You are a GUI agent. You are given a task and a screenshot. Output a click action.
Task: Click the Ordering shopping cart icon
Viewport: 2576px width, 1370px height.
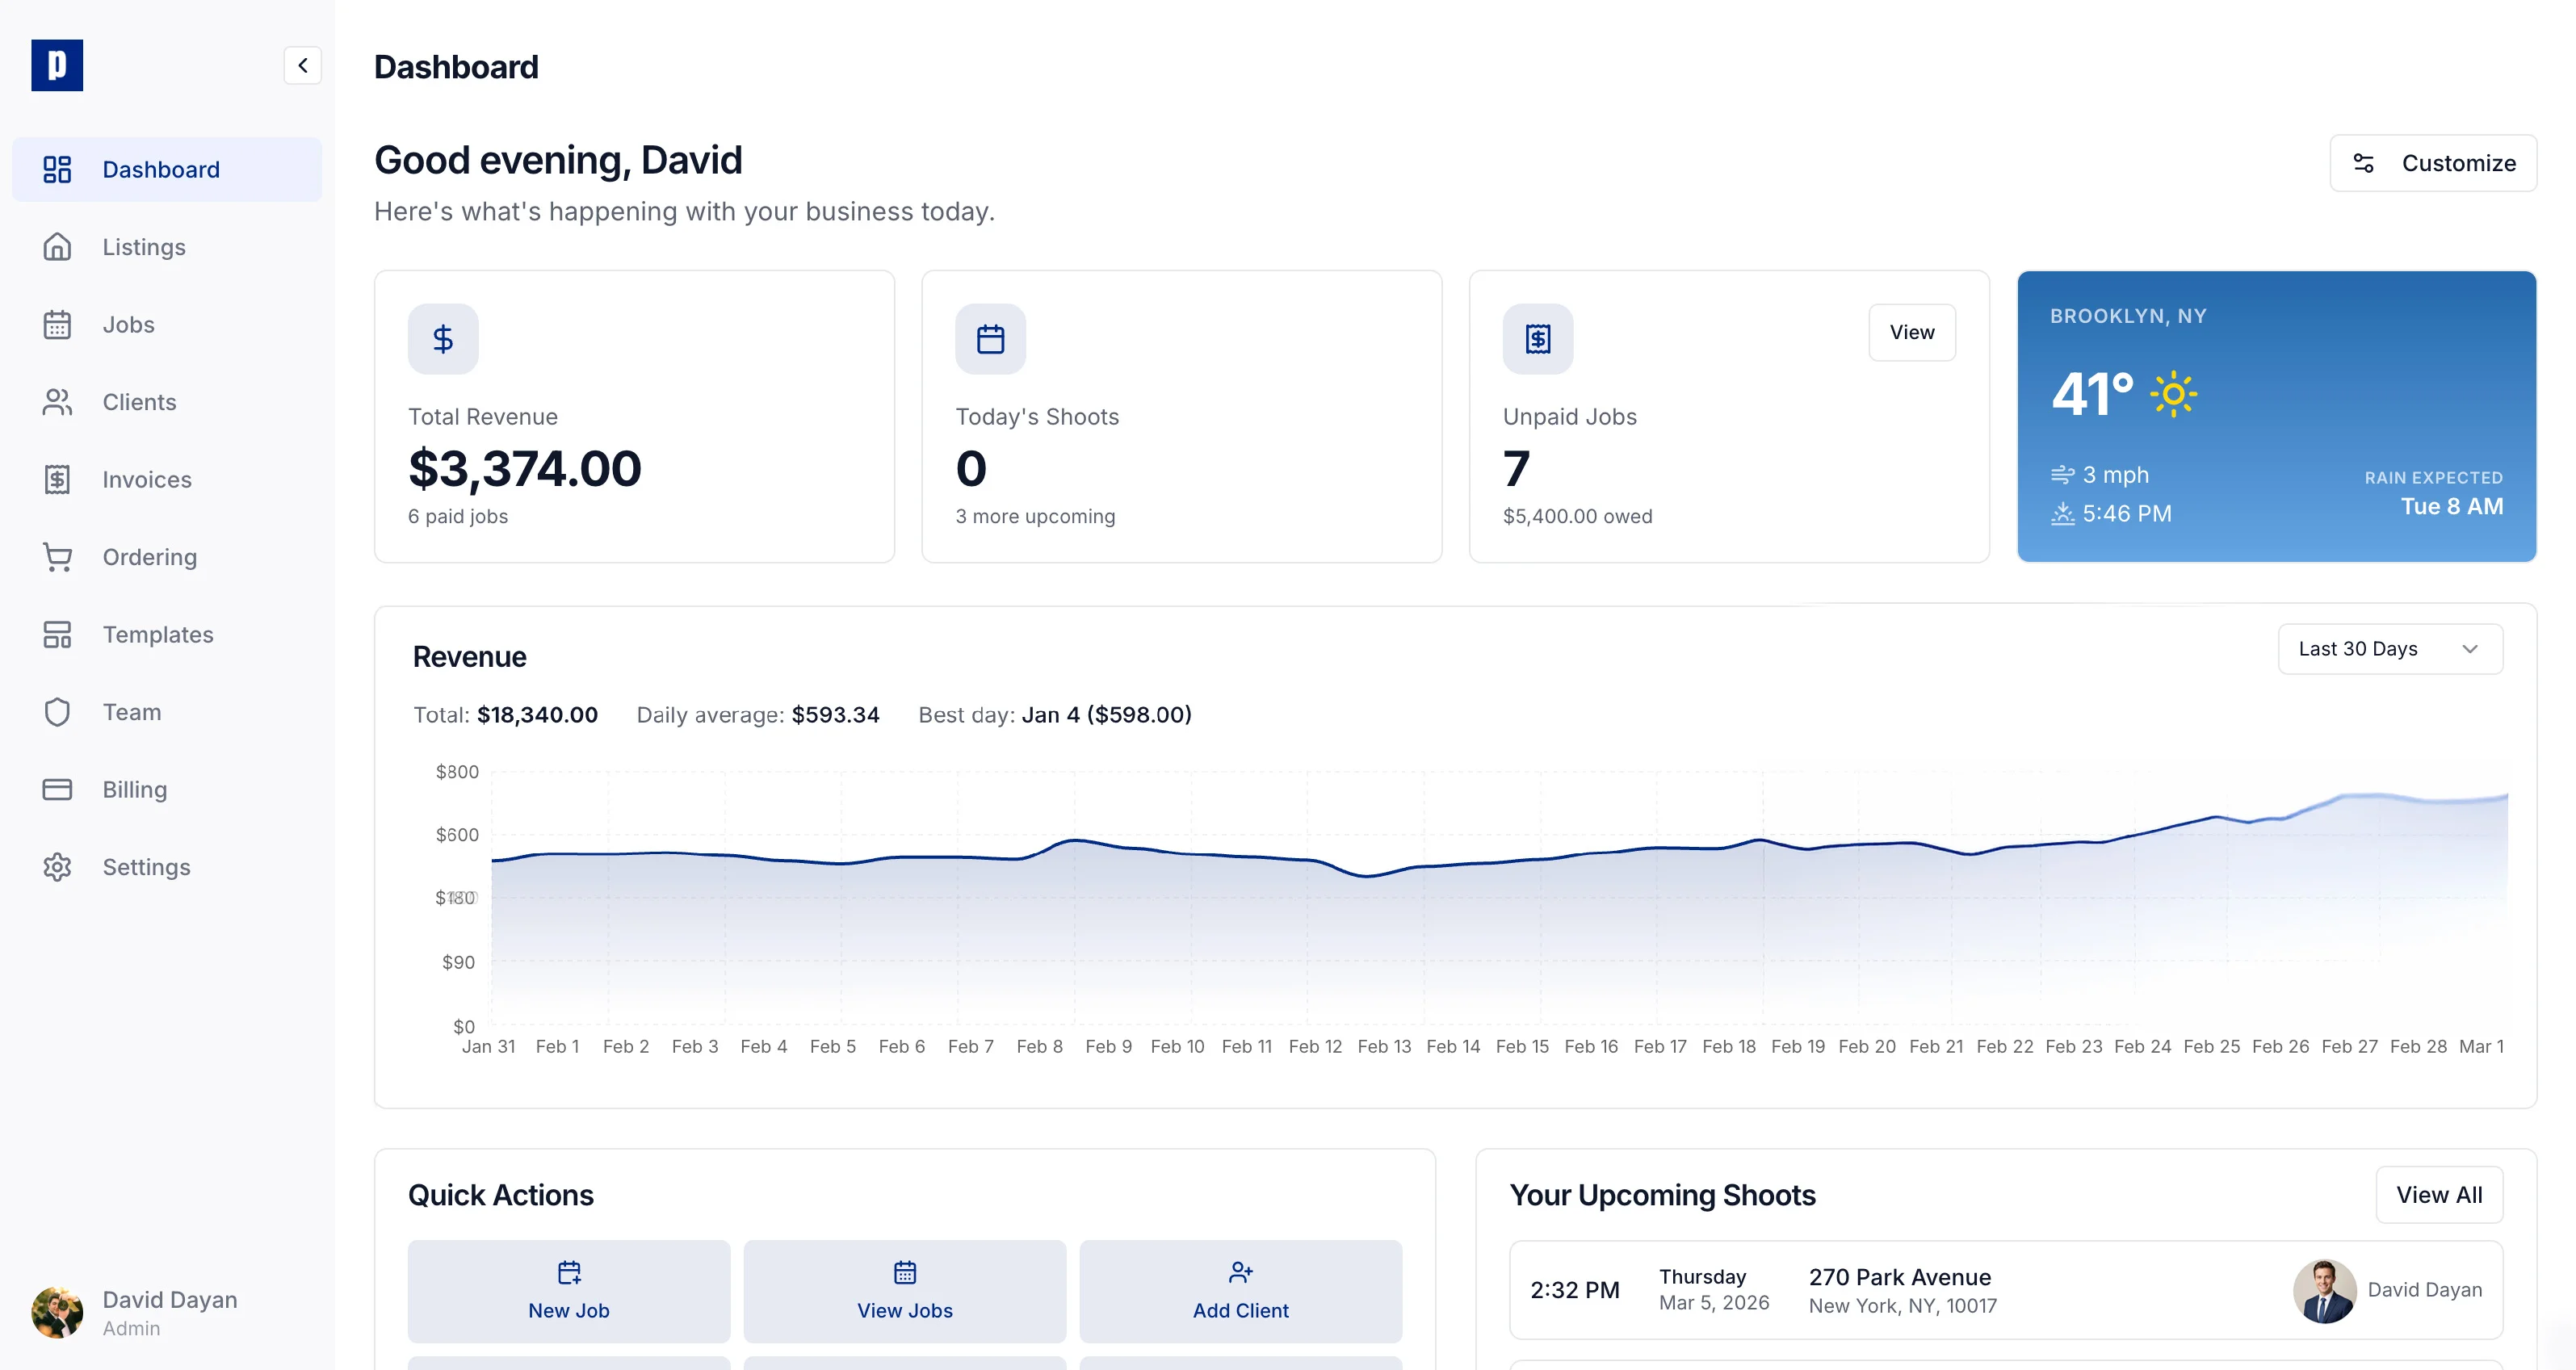pos(57,556)
